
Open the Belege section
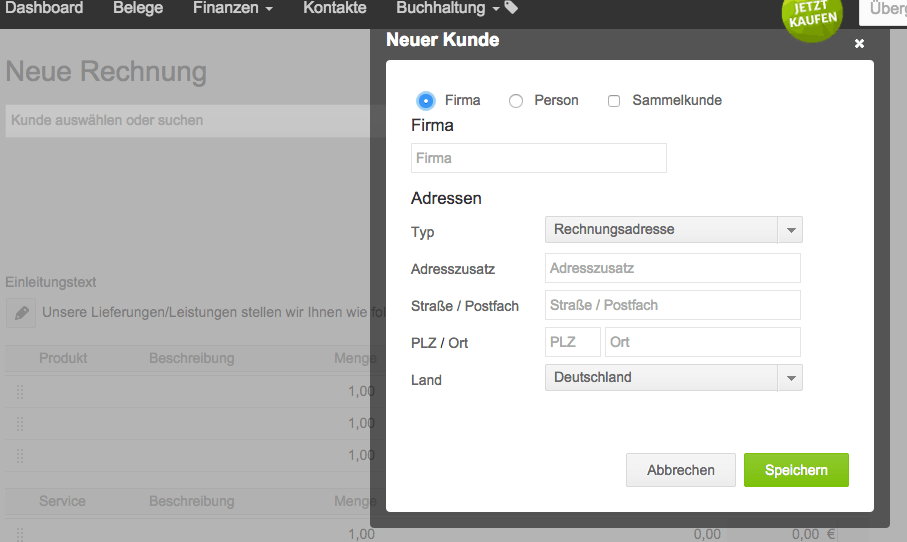138,8
